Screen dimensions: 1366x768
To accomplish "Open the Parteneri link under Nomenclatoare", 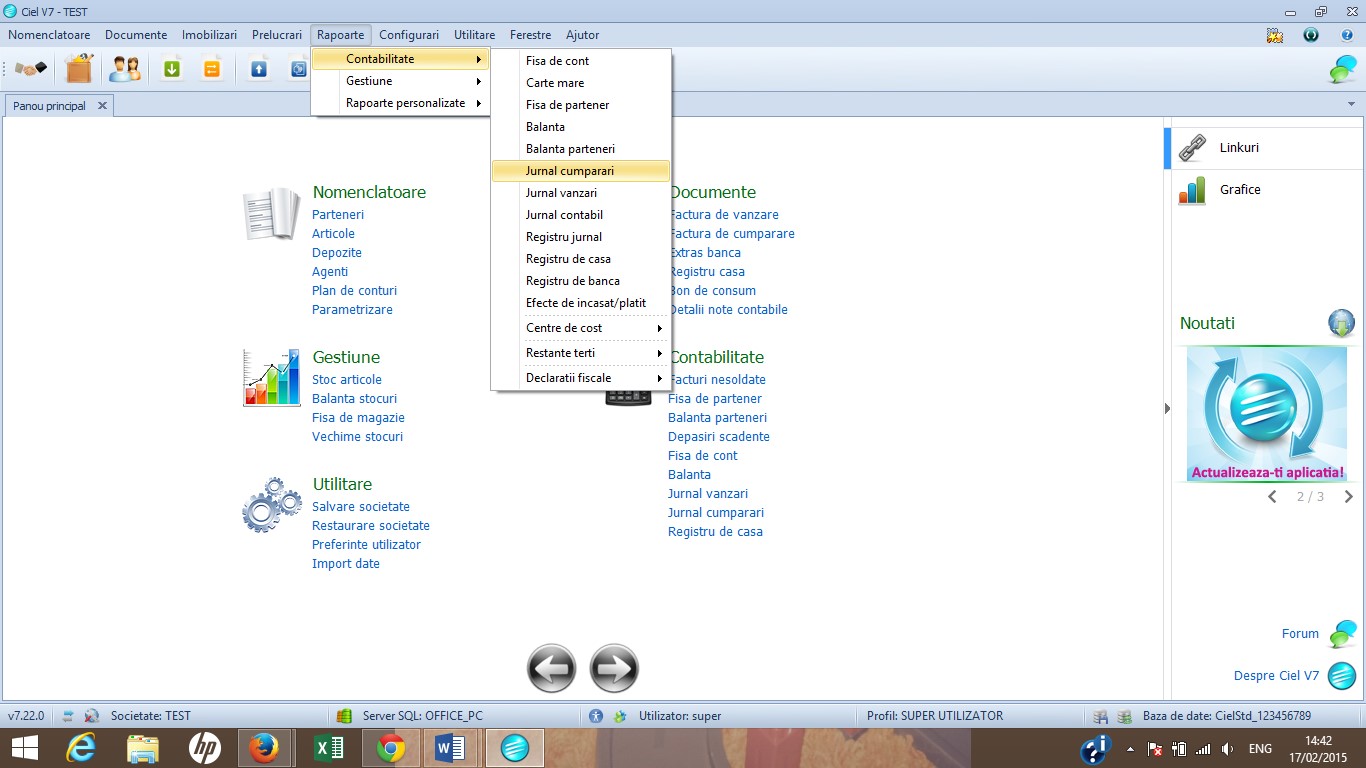I will 338,215.
